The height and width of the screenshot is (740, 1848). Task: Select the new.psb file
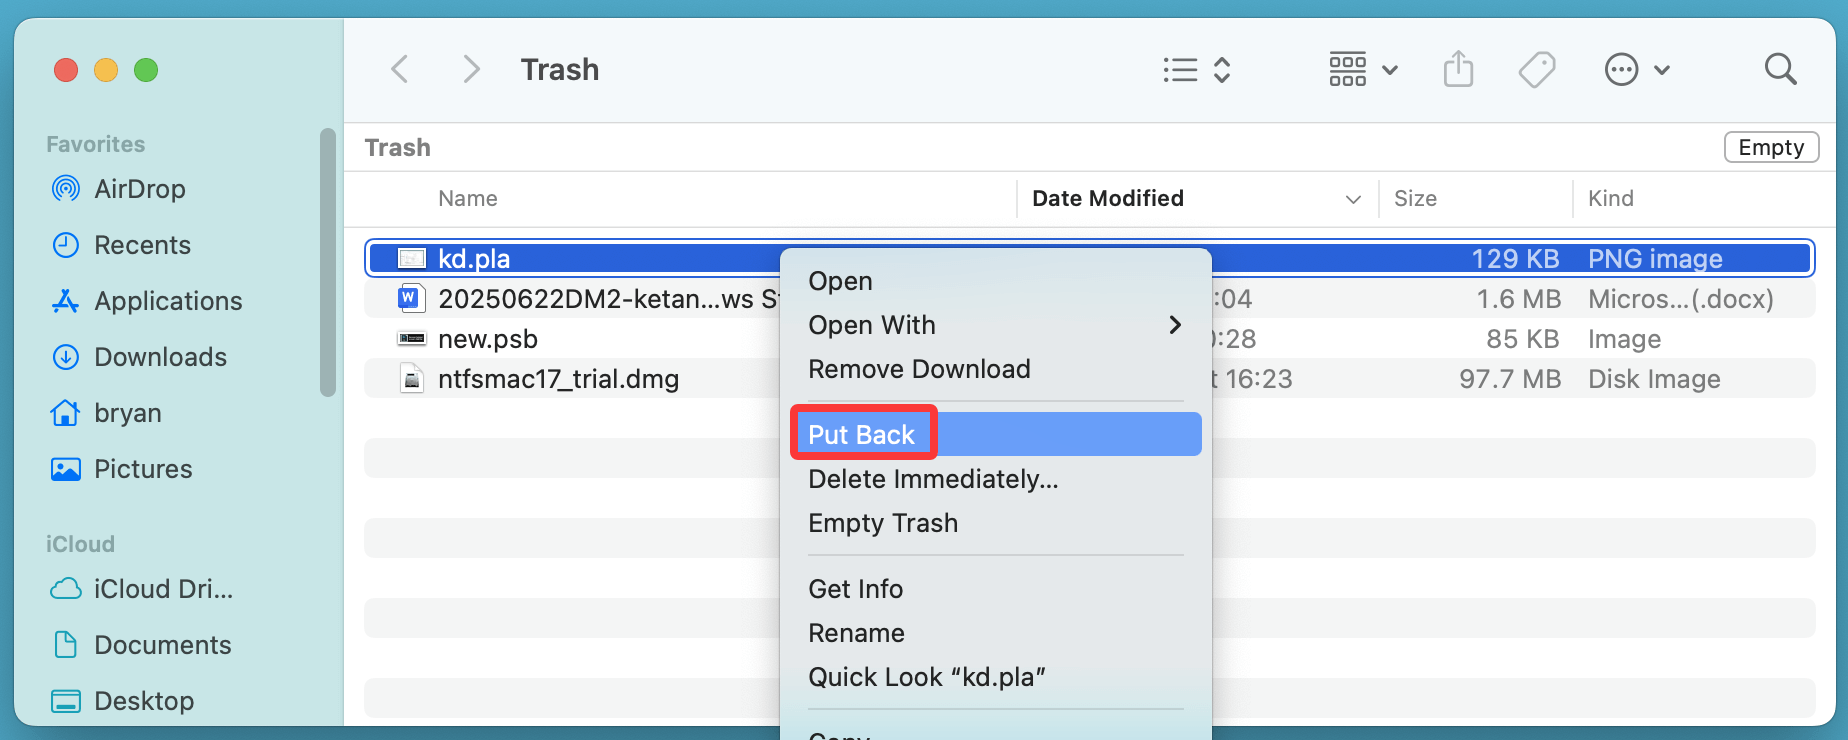click(x=488, y=339)
